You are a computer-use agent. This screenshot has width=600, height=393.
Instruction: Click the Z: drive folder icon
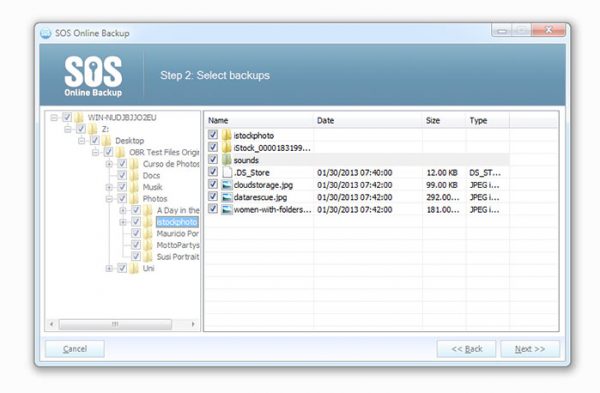93,129
